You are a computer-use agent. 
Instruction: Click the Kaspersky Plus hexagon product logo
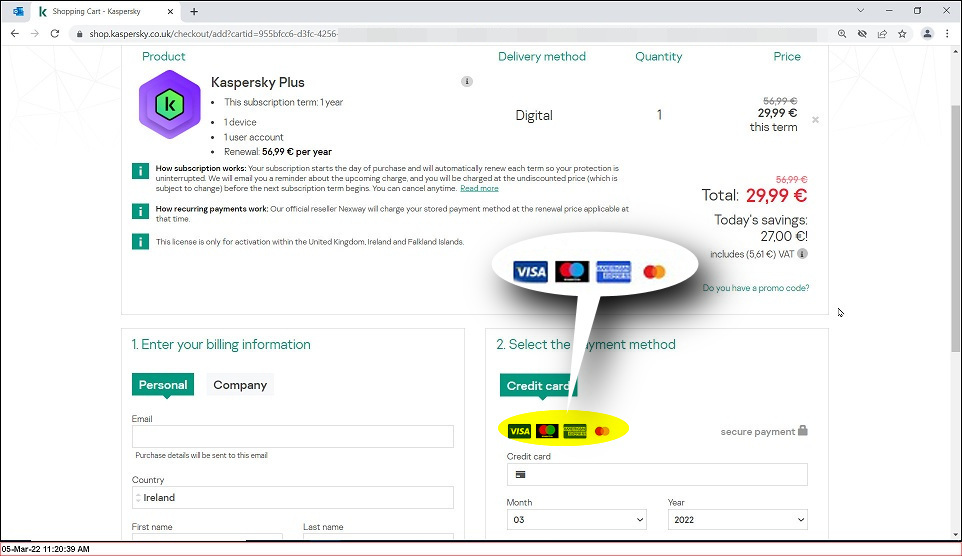[x=170, y=104]
